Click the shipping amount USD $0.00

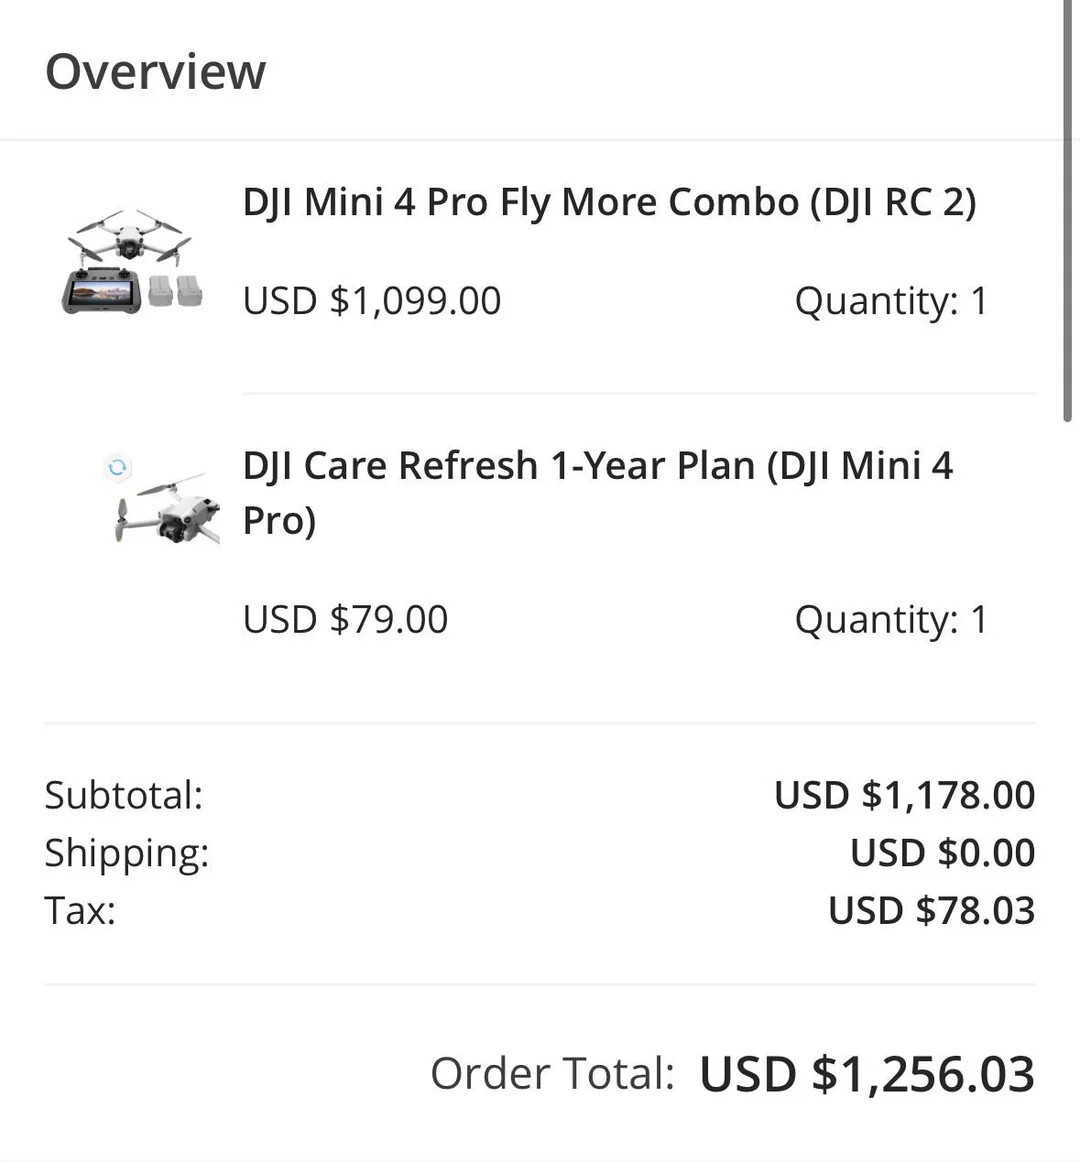[x=942, y=853]
